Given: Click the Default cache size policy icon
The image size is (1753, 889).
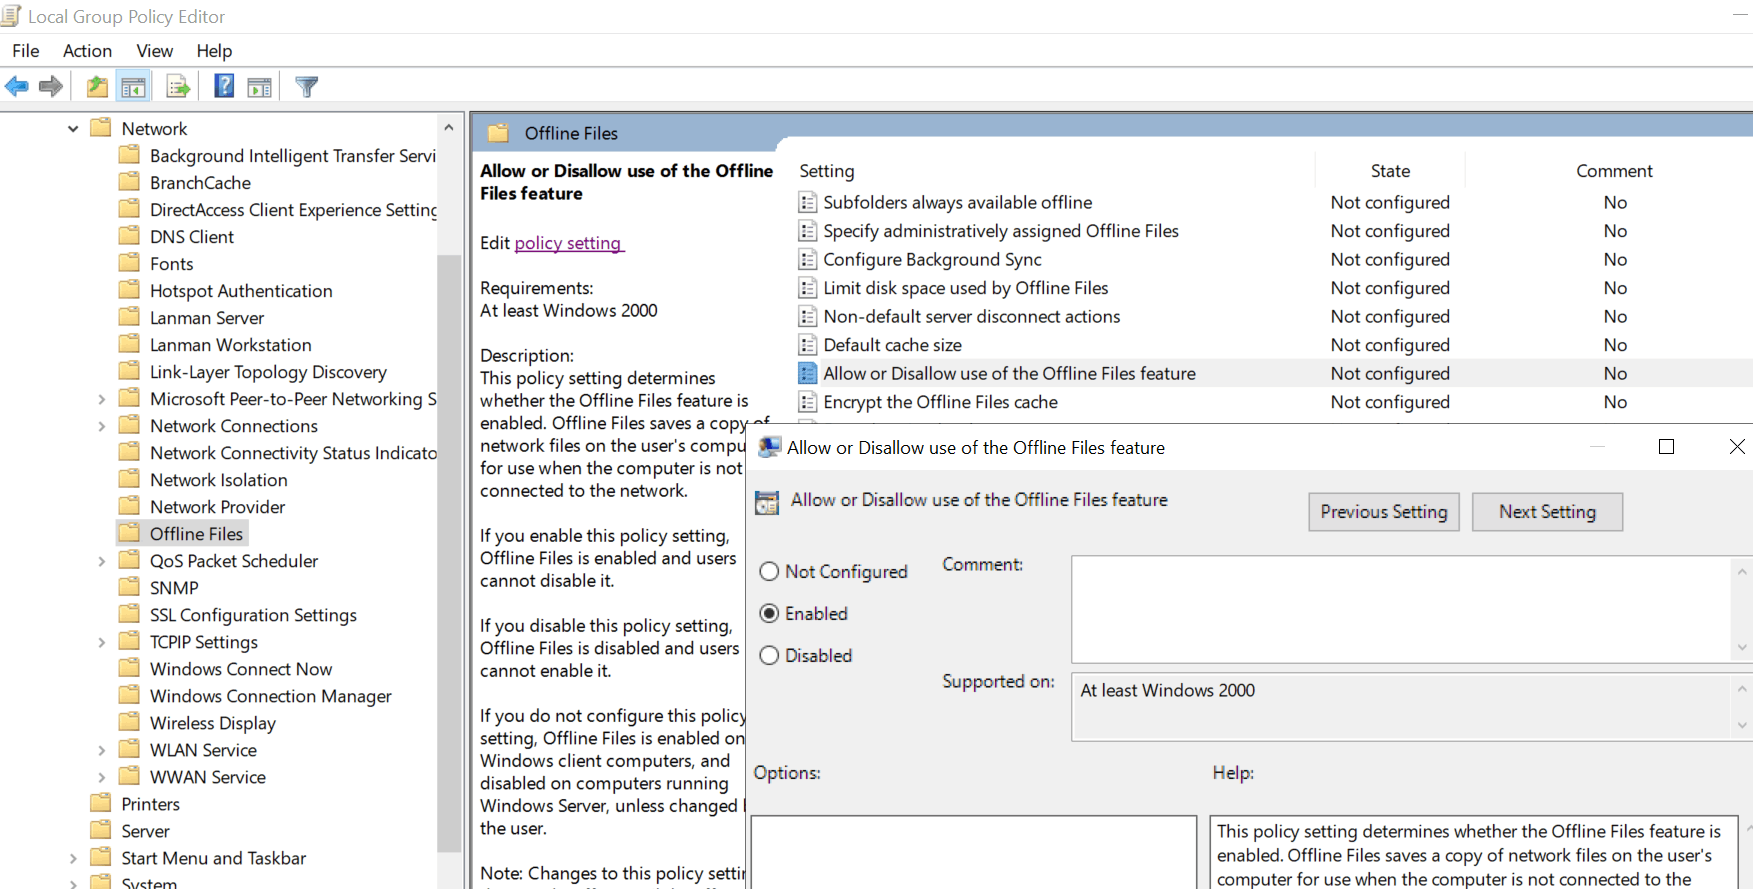Looking at the screenshot, I should click(808, 345).
